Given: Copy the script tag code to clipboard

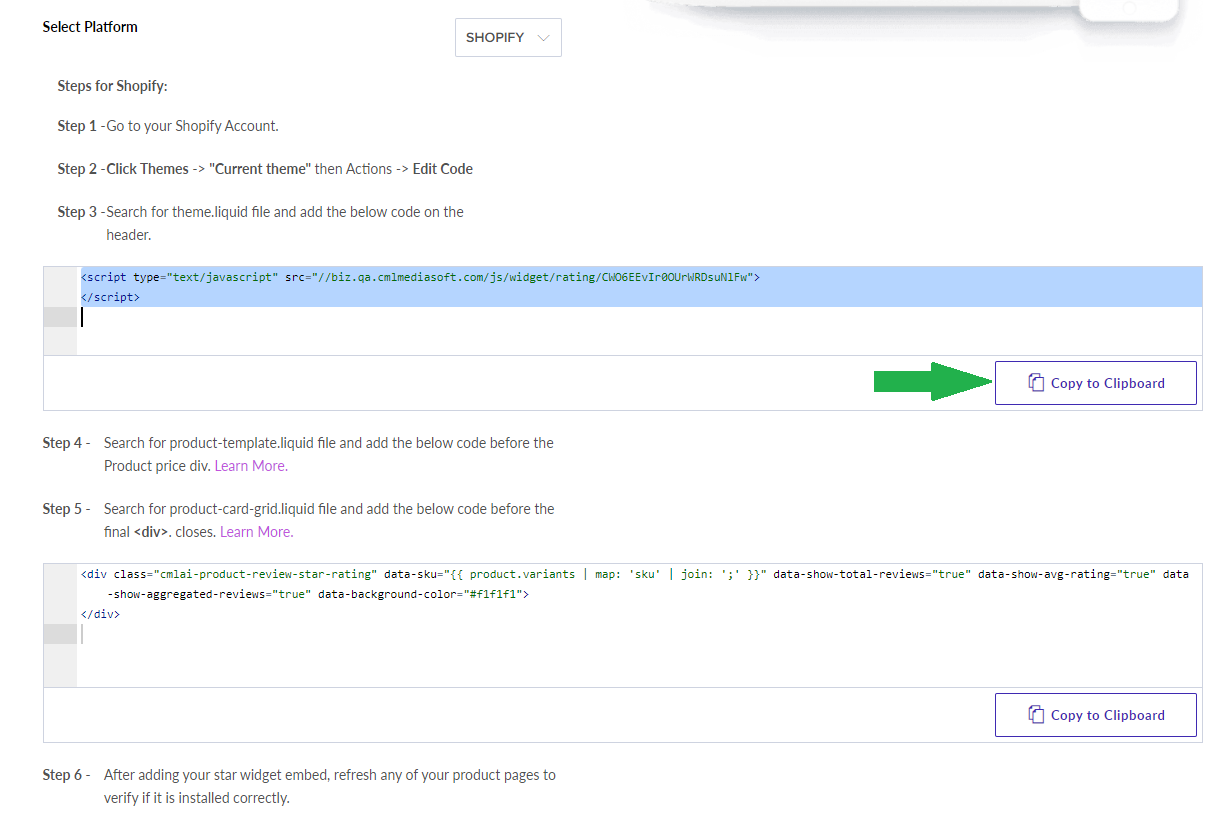Looking at the screenshot, I should (1095, 383).
